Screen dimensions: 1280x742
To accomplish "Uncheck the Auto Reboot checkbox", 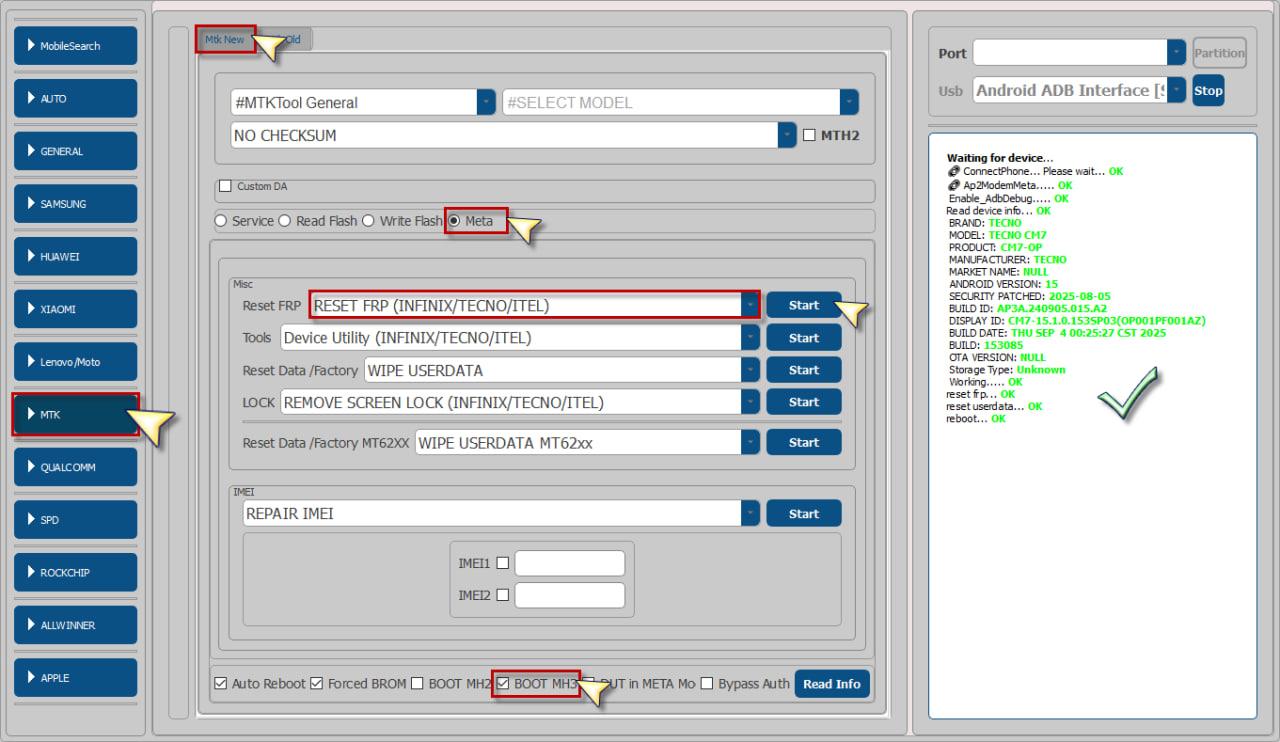I will [x=221, y=684].
